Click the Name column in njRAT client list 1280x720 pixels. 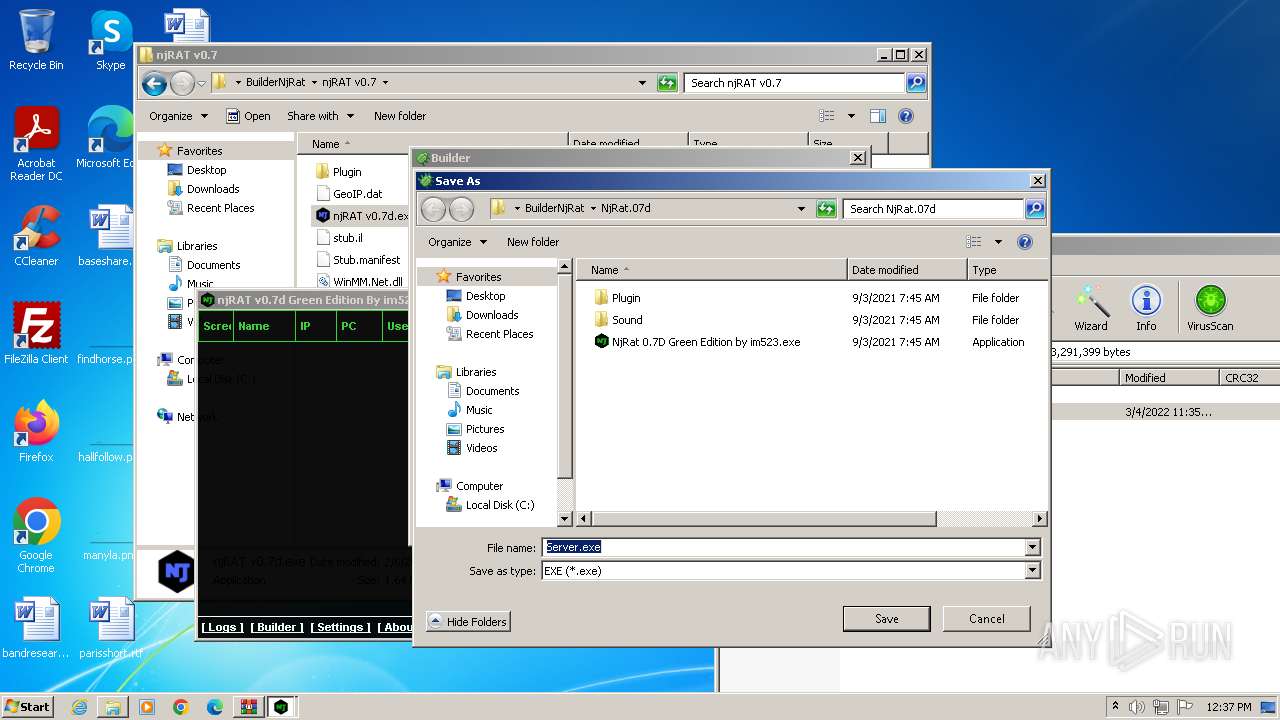pyautogui.click(x=264, y=326)
